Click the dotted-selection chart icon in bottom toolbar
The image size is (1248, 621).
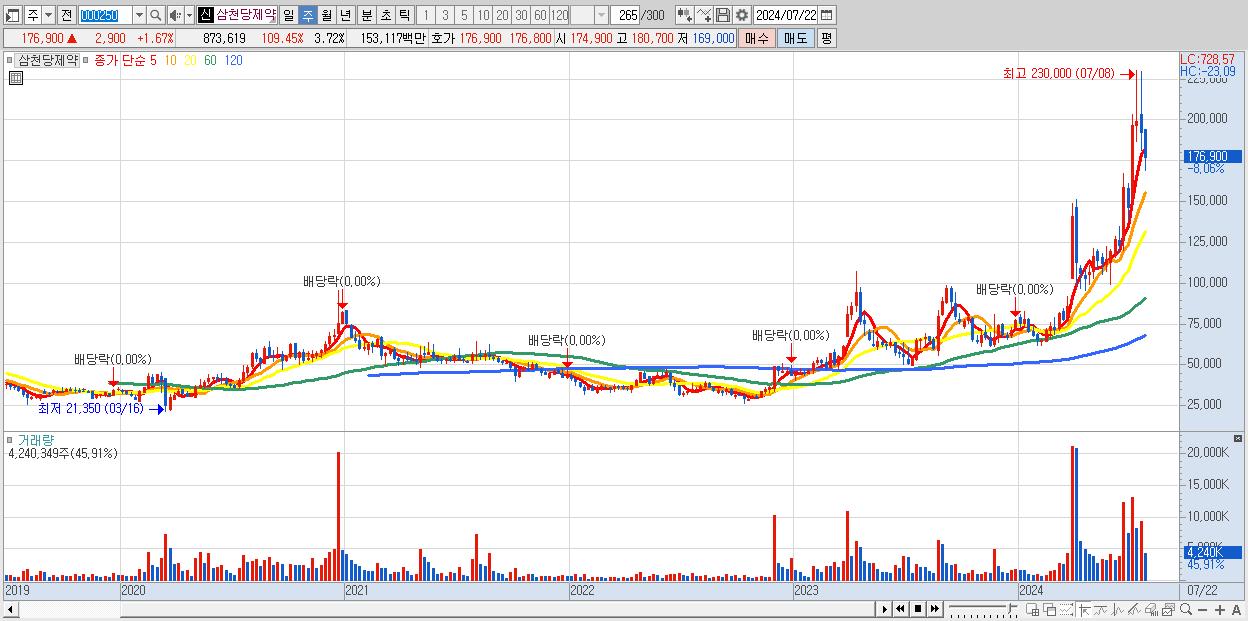pos(1066,609)
